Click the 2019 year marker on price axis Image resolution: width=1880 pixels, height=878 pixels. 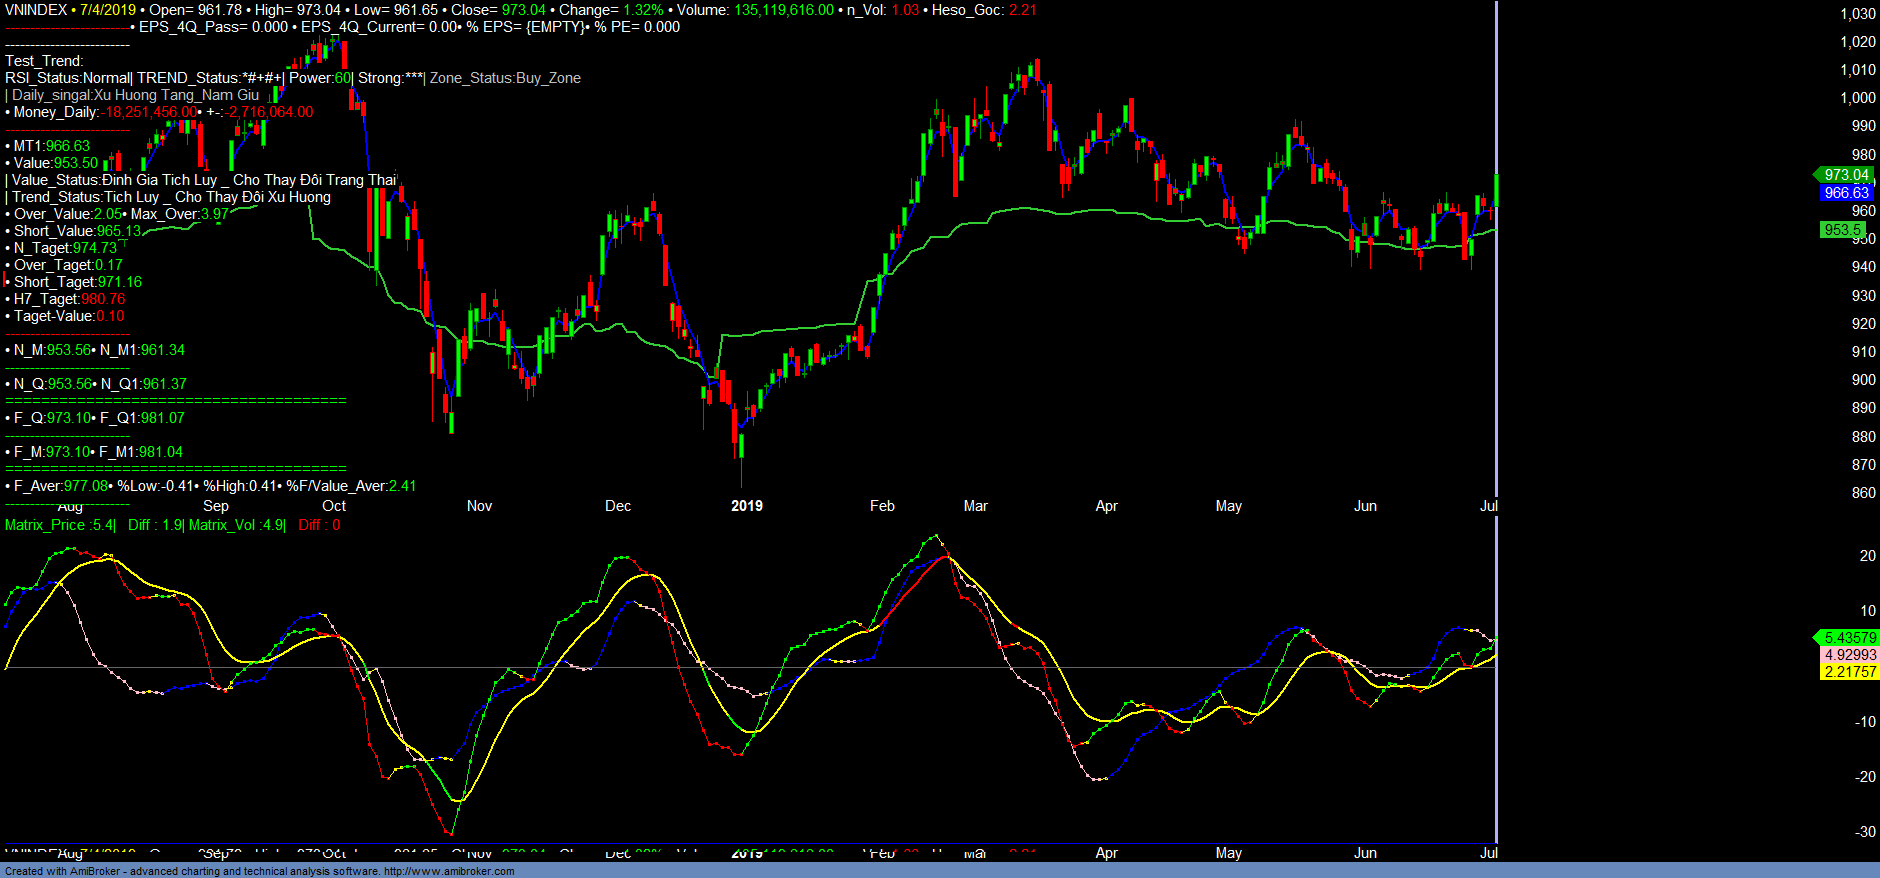pos(746,506)
